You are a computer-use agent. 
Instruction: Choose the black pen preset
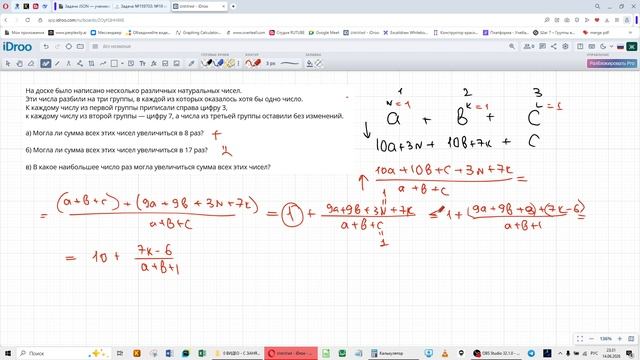click(207, 63)
